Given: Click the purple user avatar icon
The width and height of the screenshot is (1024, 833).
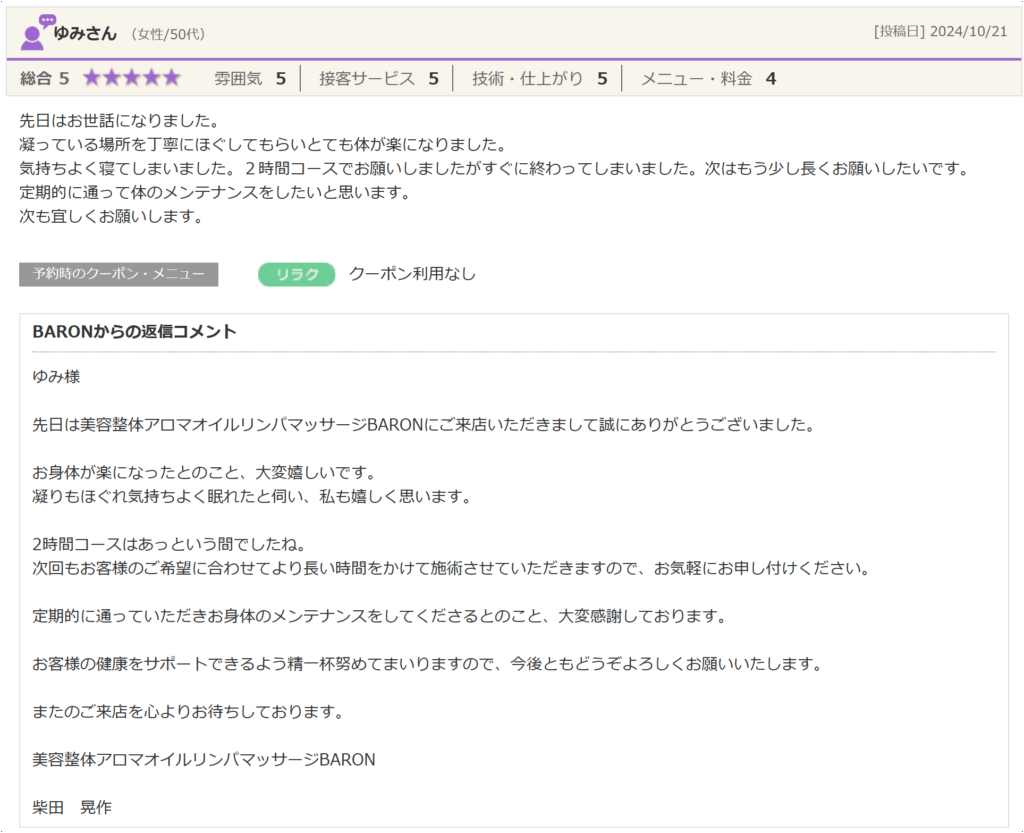Looking at the screenshot, I should [37, 32].
